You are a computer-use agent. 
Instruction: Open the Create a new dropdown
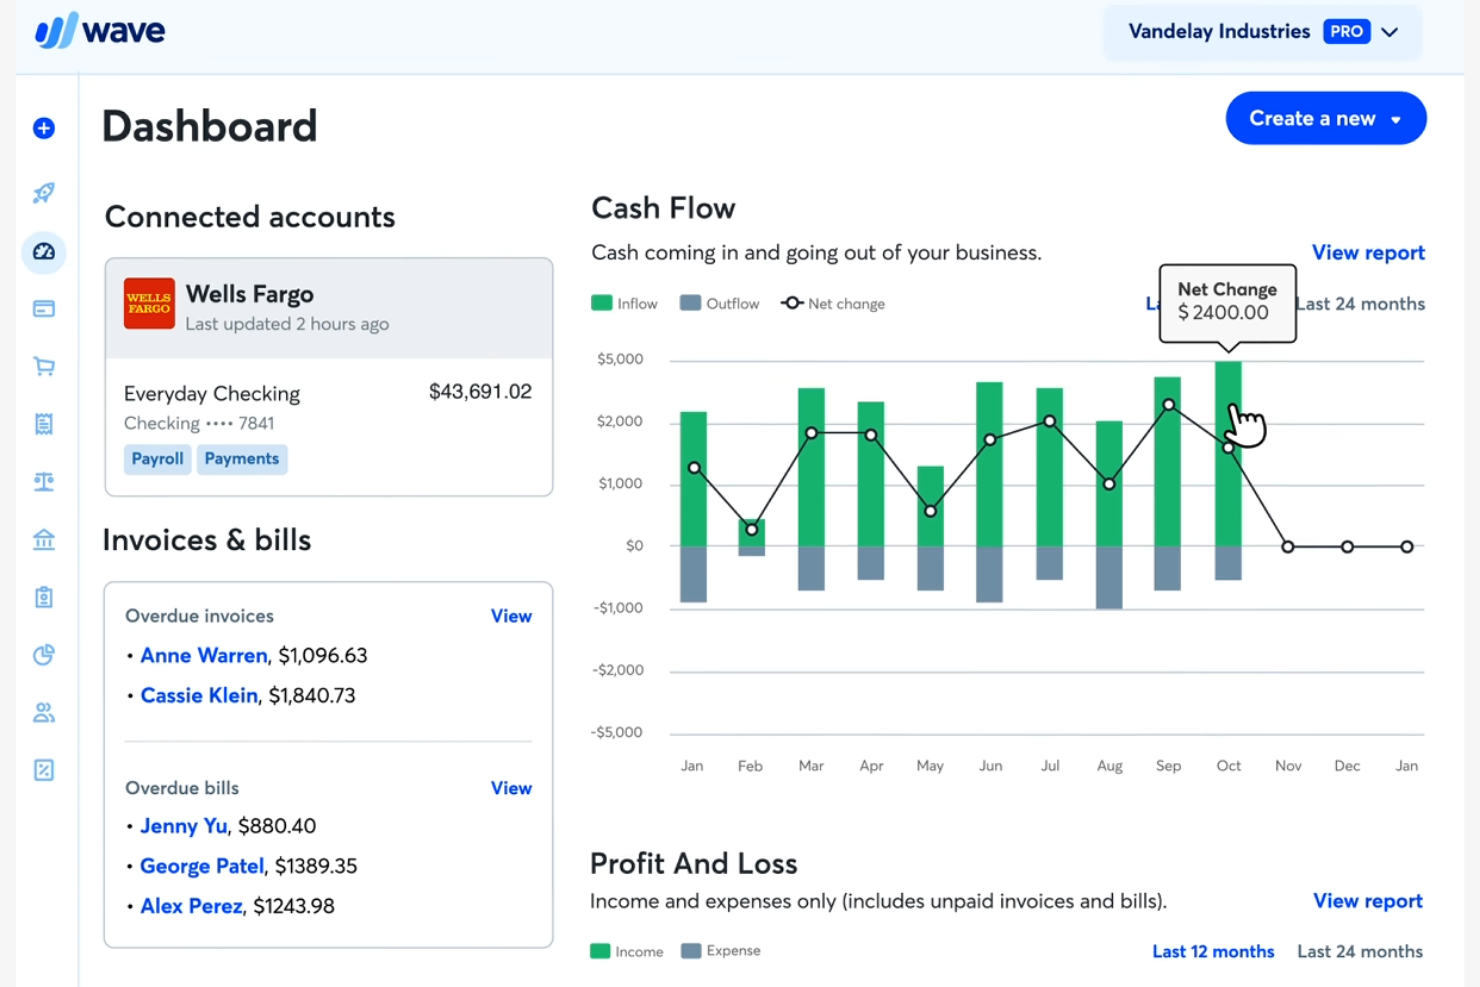click(1325, 118)
